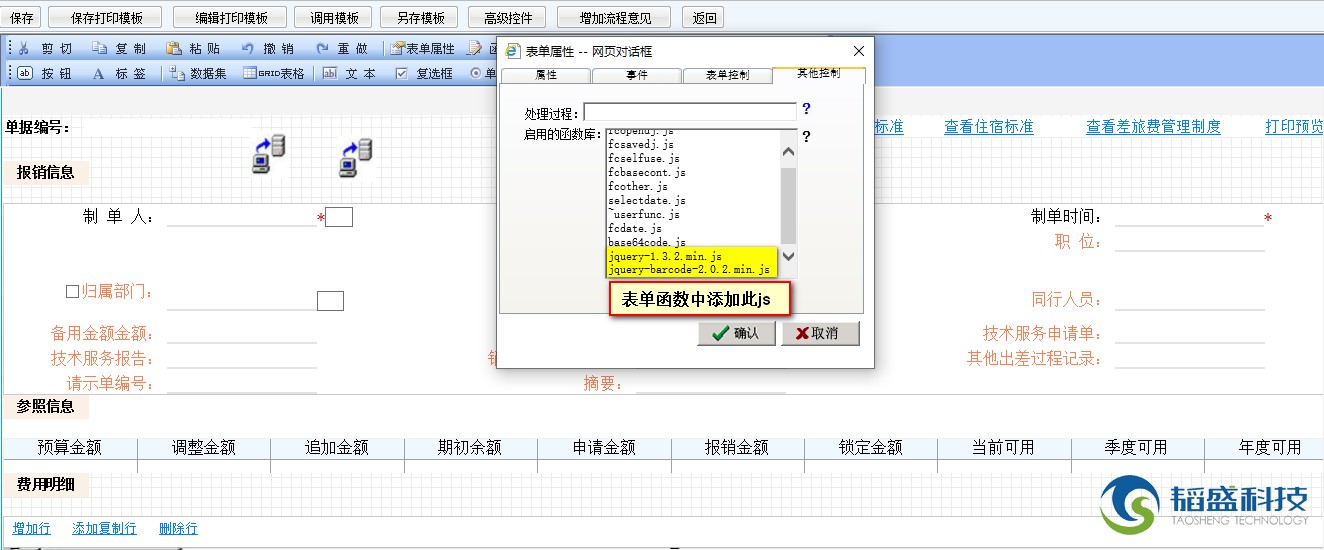Toggle the 归属部门 checkbox

[72, 292]
